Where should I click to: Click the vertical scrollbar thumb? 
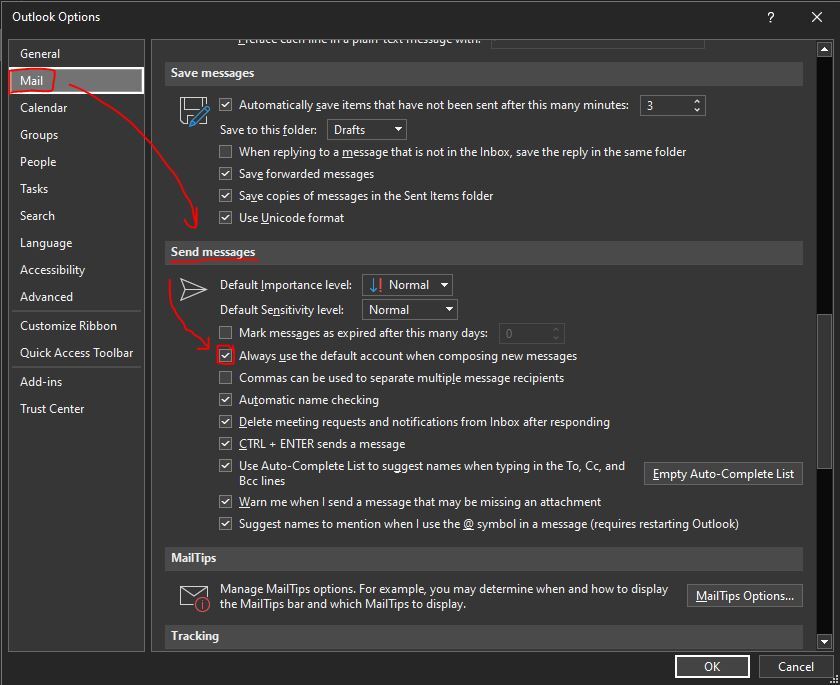824,392
